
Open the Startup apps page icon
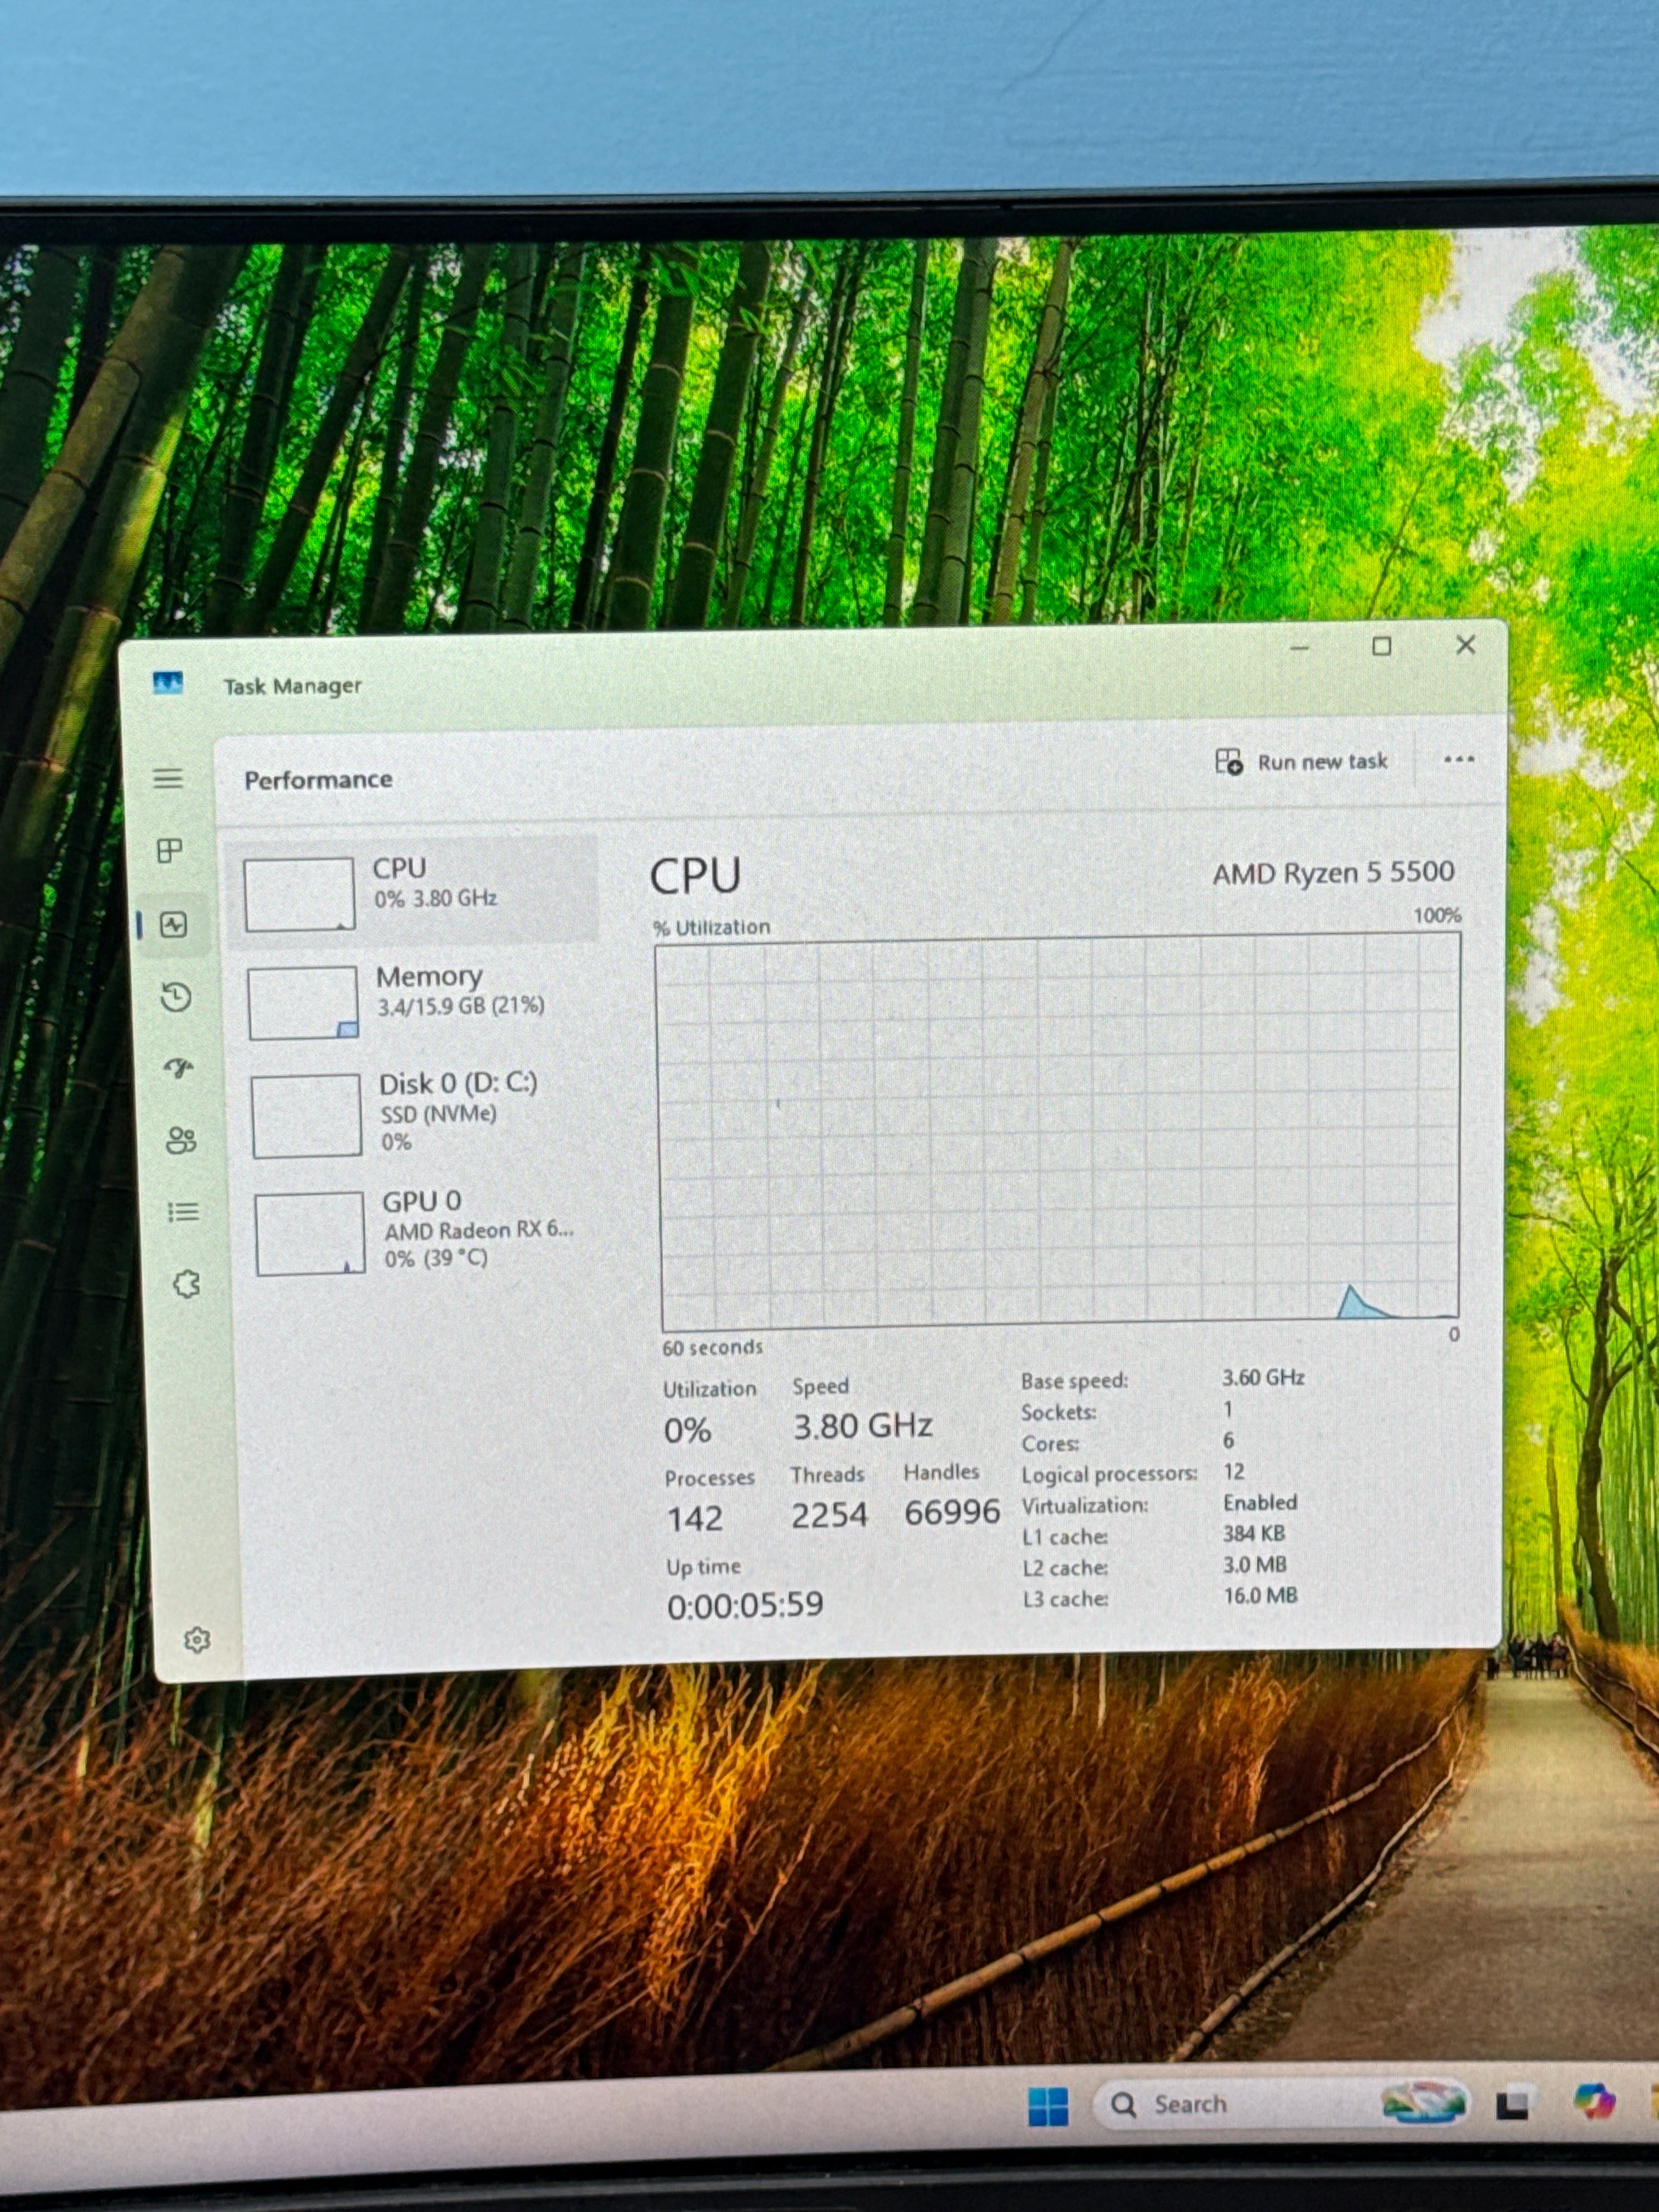pyautogui.click(x=179, y=1069)
